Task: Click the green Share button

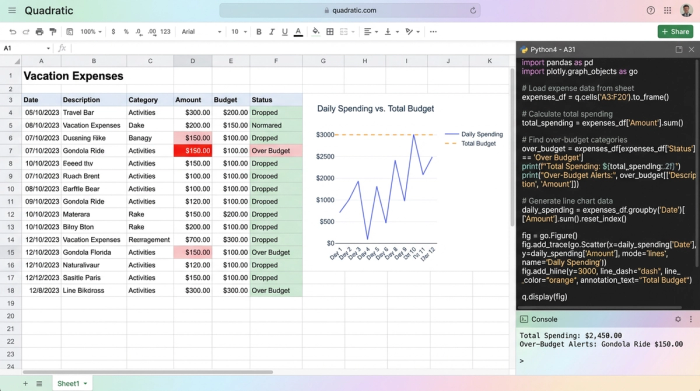Action: tap(675, 32)
